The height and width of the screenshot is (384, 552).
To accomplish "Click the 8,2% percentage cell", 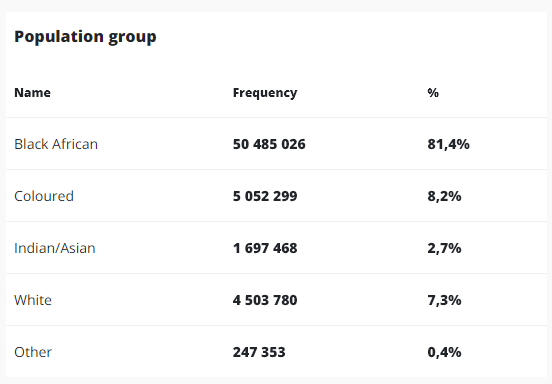I will coord(444,196).
